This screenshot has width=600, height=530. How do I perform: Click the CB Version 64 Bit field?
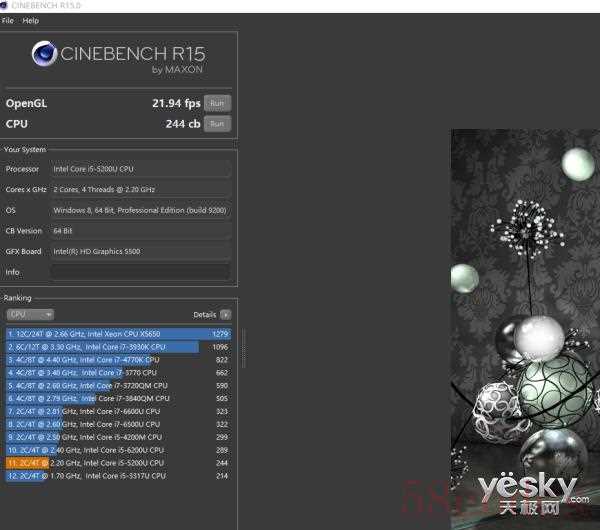[140, 231]
